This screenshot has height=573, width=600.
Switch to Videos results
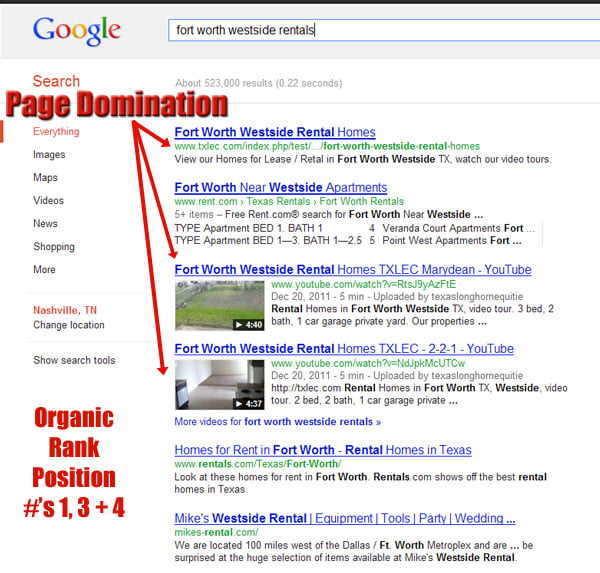[48, 201]
